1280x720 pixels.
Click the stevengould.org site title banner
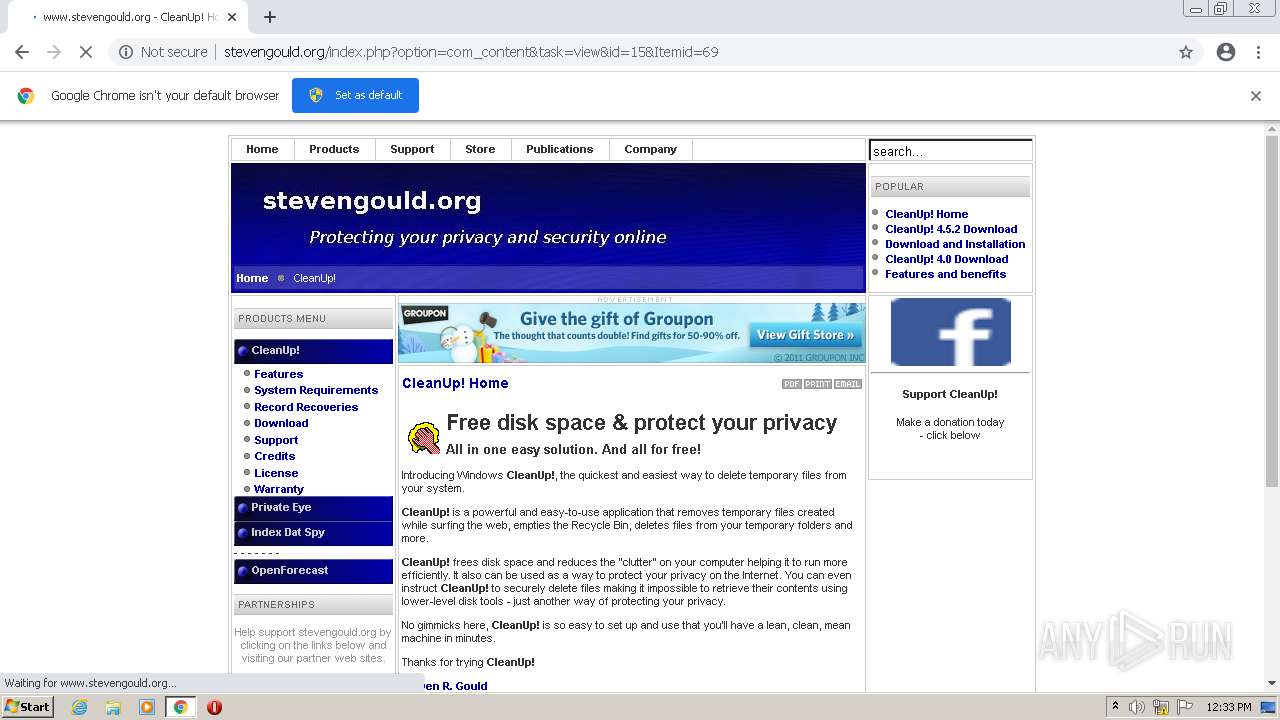tap(372, 201)
